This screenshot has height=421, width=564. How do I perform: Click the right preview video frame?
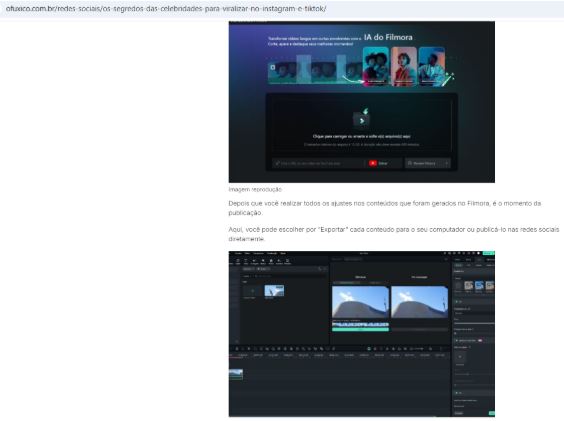419,302
